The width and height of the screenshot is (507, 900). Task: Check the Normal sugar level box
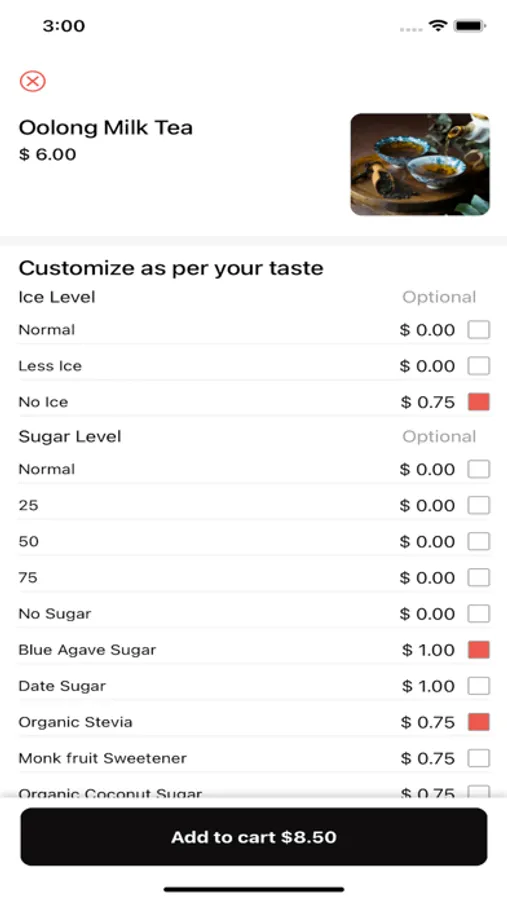click(478, 469)
